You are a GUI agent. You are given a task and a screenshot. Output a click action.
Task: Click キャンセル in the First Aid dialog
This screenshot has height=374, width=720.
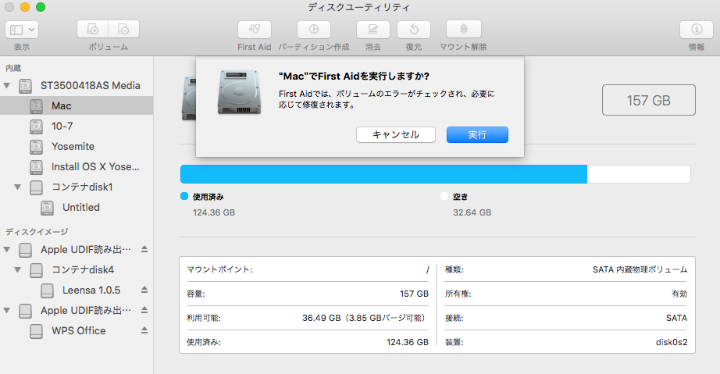point(396,135)
